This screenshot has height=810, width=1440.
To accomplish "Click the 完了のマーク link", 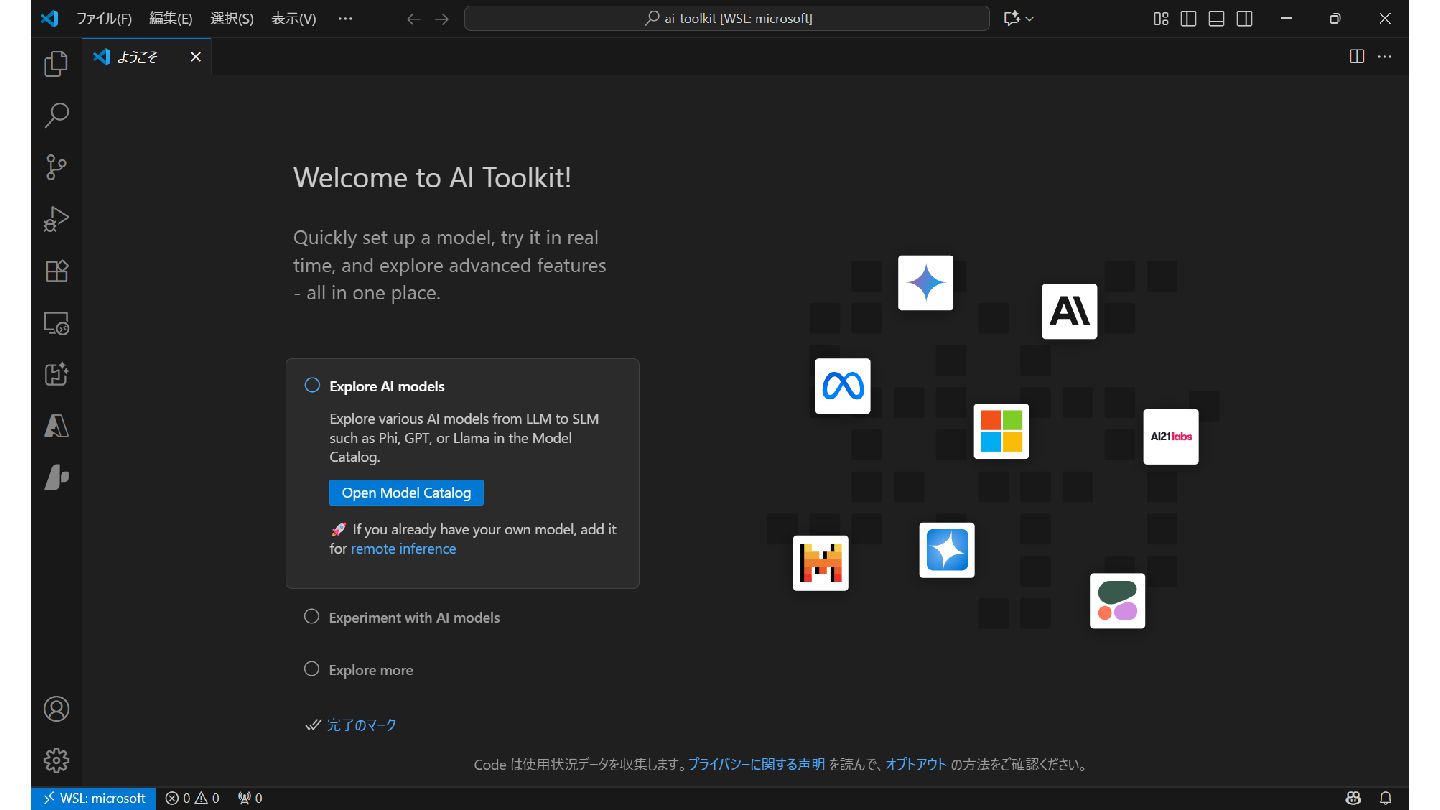I will [x=362, y=725].
